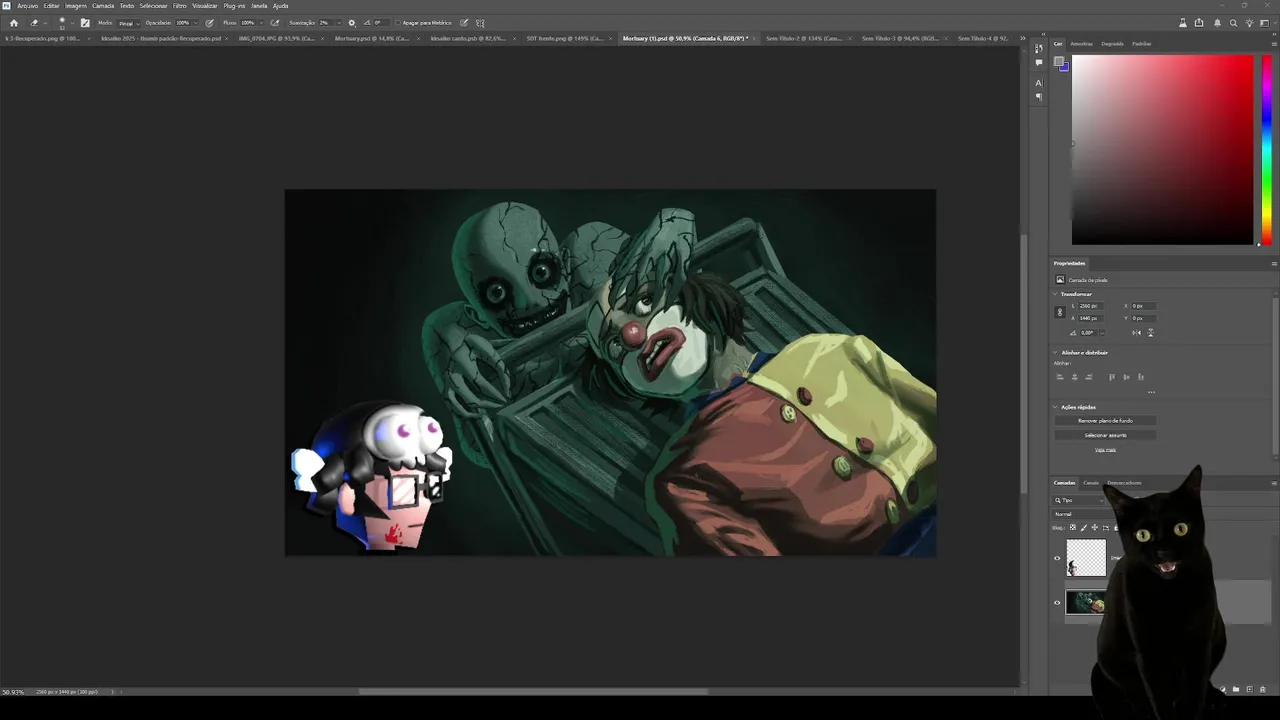Open the Arquivo menu
The image size is (1280, 720).
(x=27, y=6)
